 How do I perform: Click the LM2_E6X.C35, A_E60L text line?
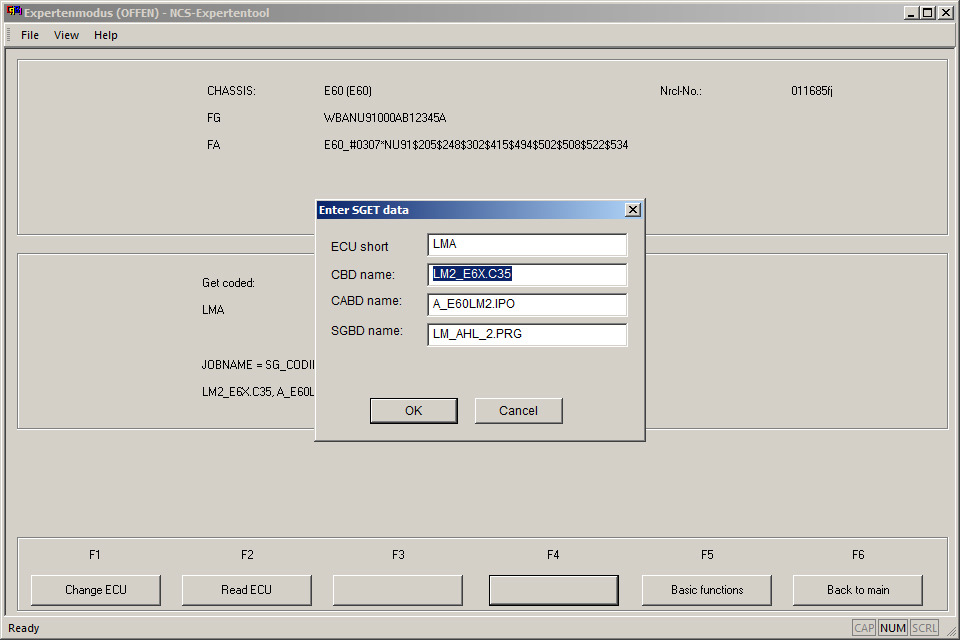(258, 392)
